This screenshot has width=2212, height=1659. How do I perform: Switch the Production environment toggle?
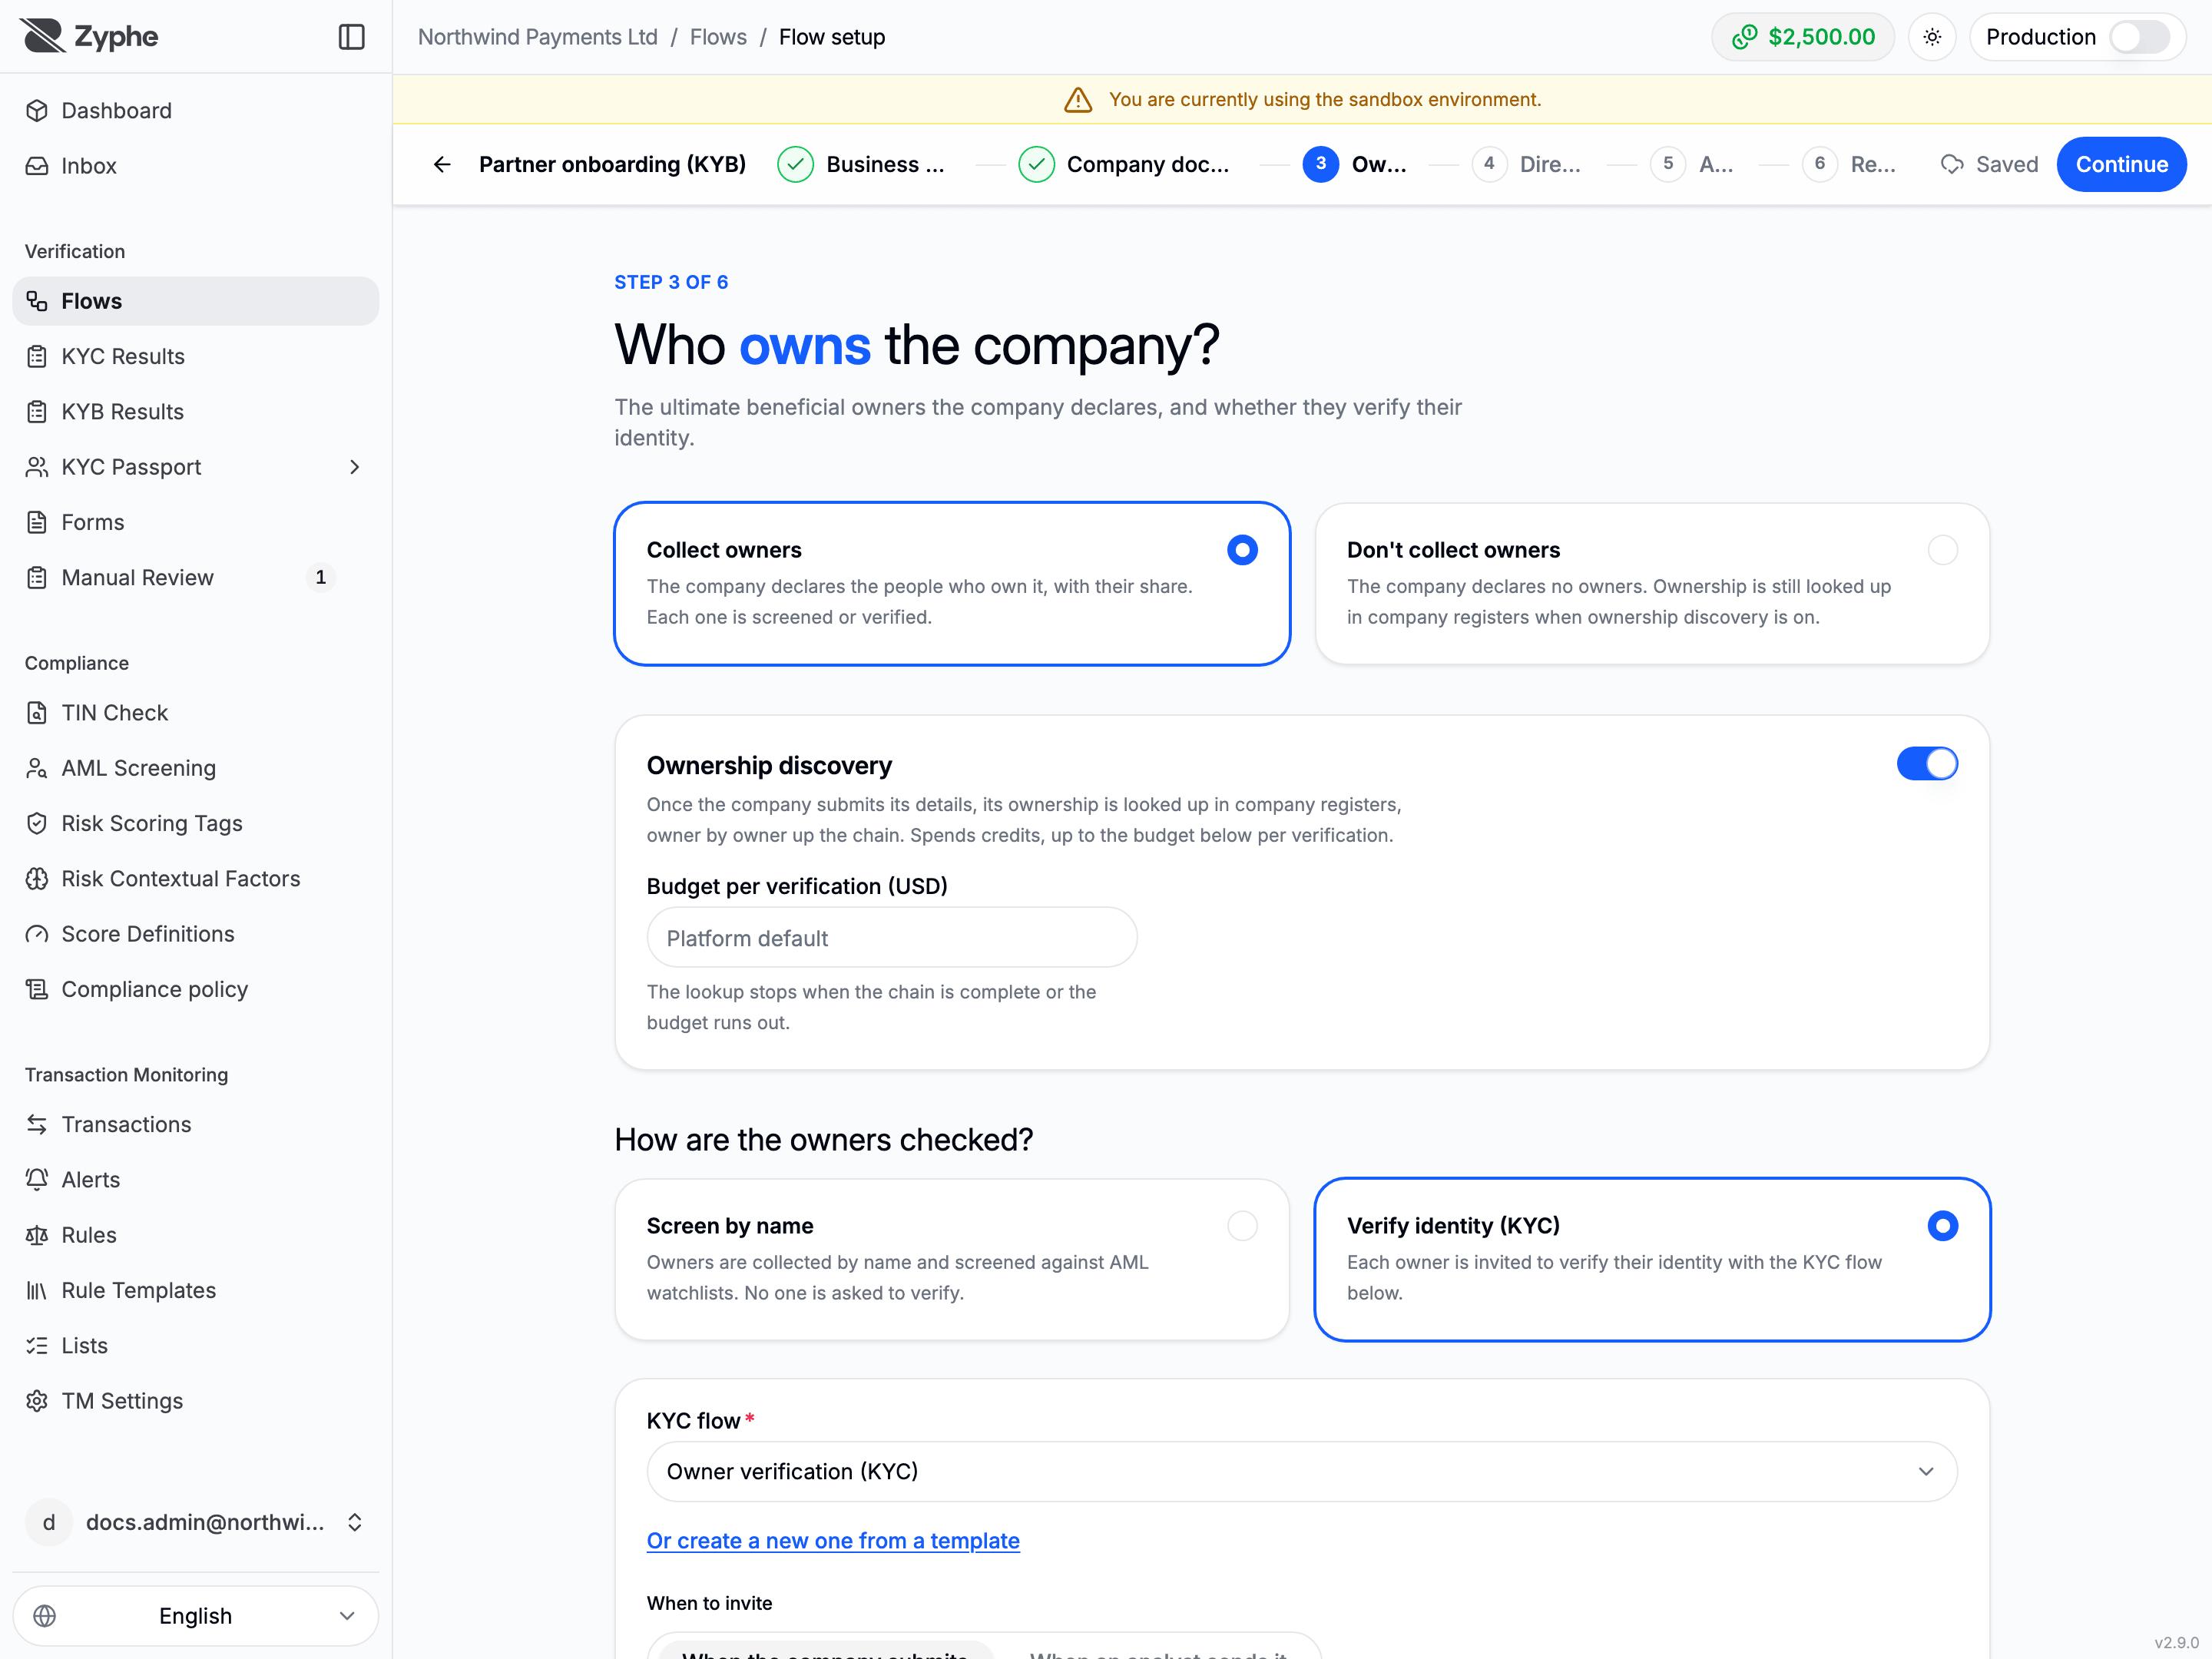(x=2139, y=37)
